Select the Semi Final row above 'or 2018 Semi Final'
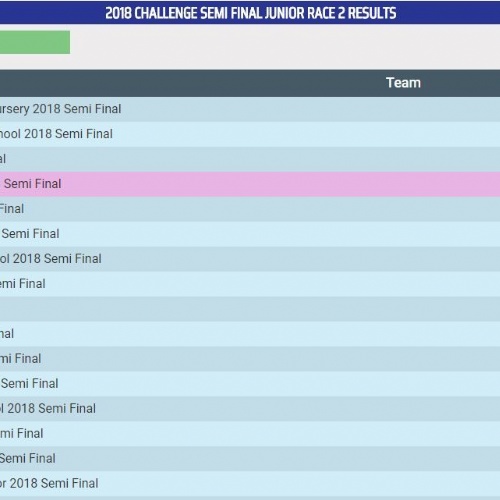The height and width of the screenshot is (500, 500). click(x=250, y=459)
